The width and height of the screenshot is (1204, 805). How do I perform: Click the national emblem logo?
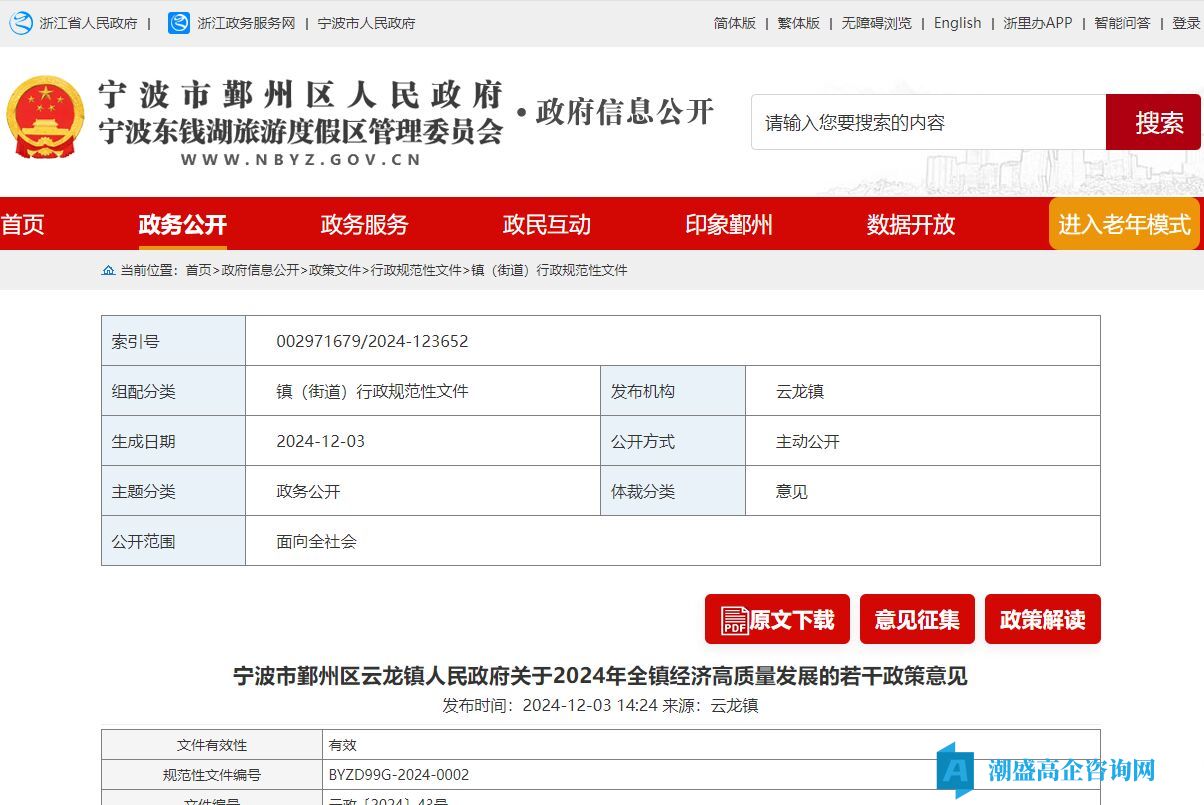pos(45,117)
